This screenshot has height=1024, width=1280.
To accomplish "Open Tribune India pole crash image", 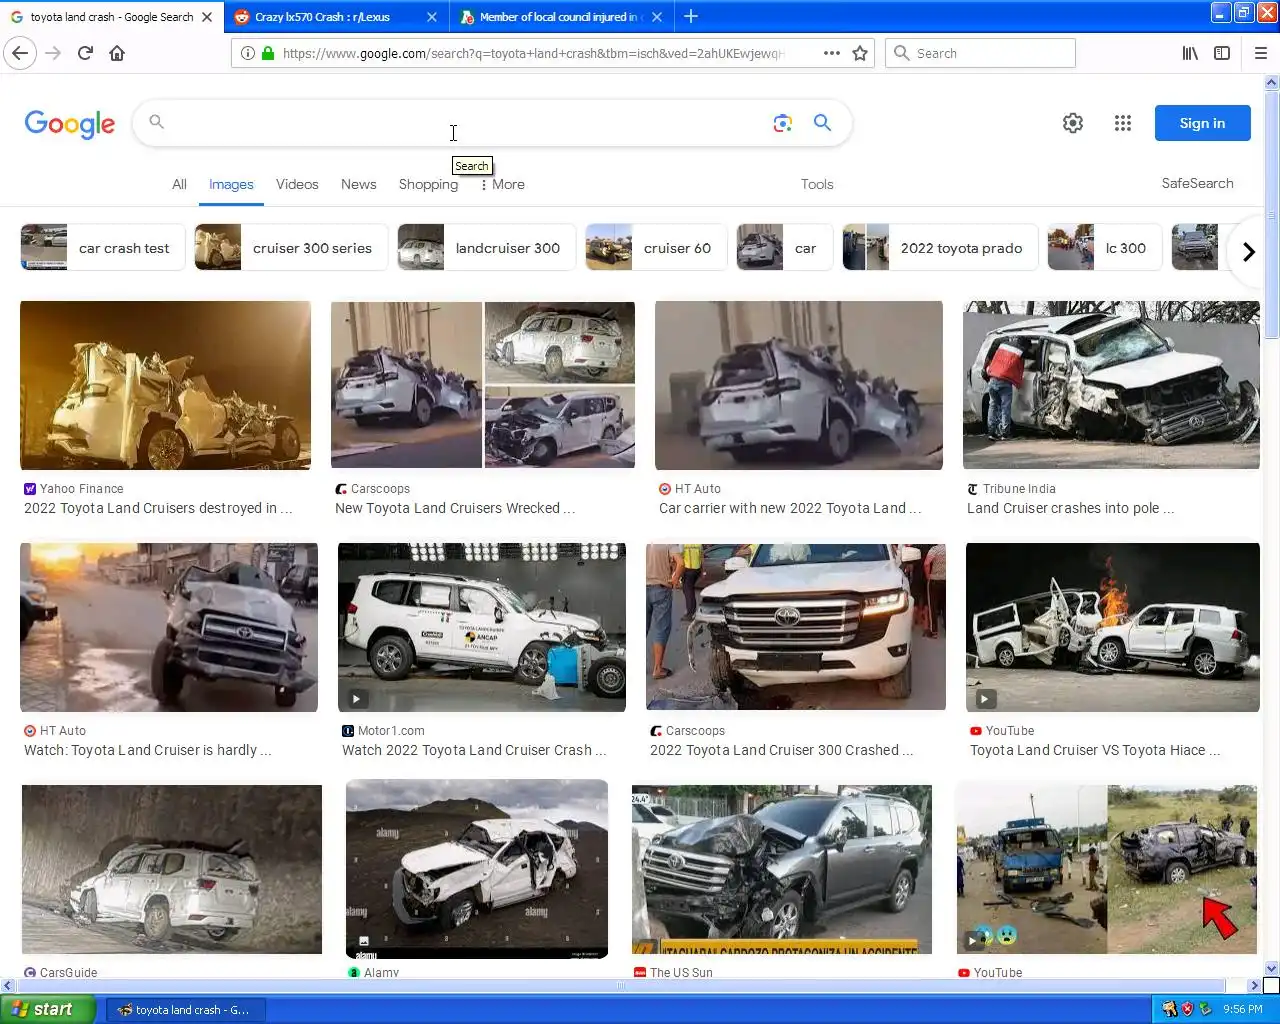I will click(1111, 385).
